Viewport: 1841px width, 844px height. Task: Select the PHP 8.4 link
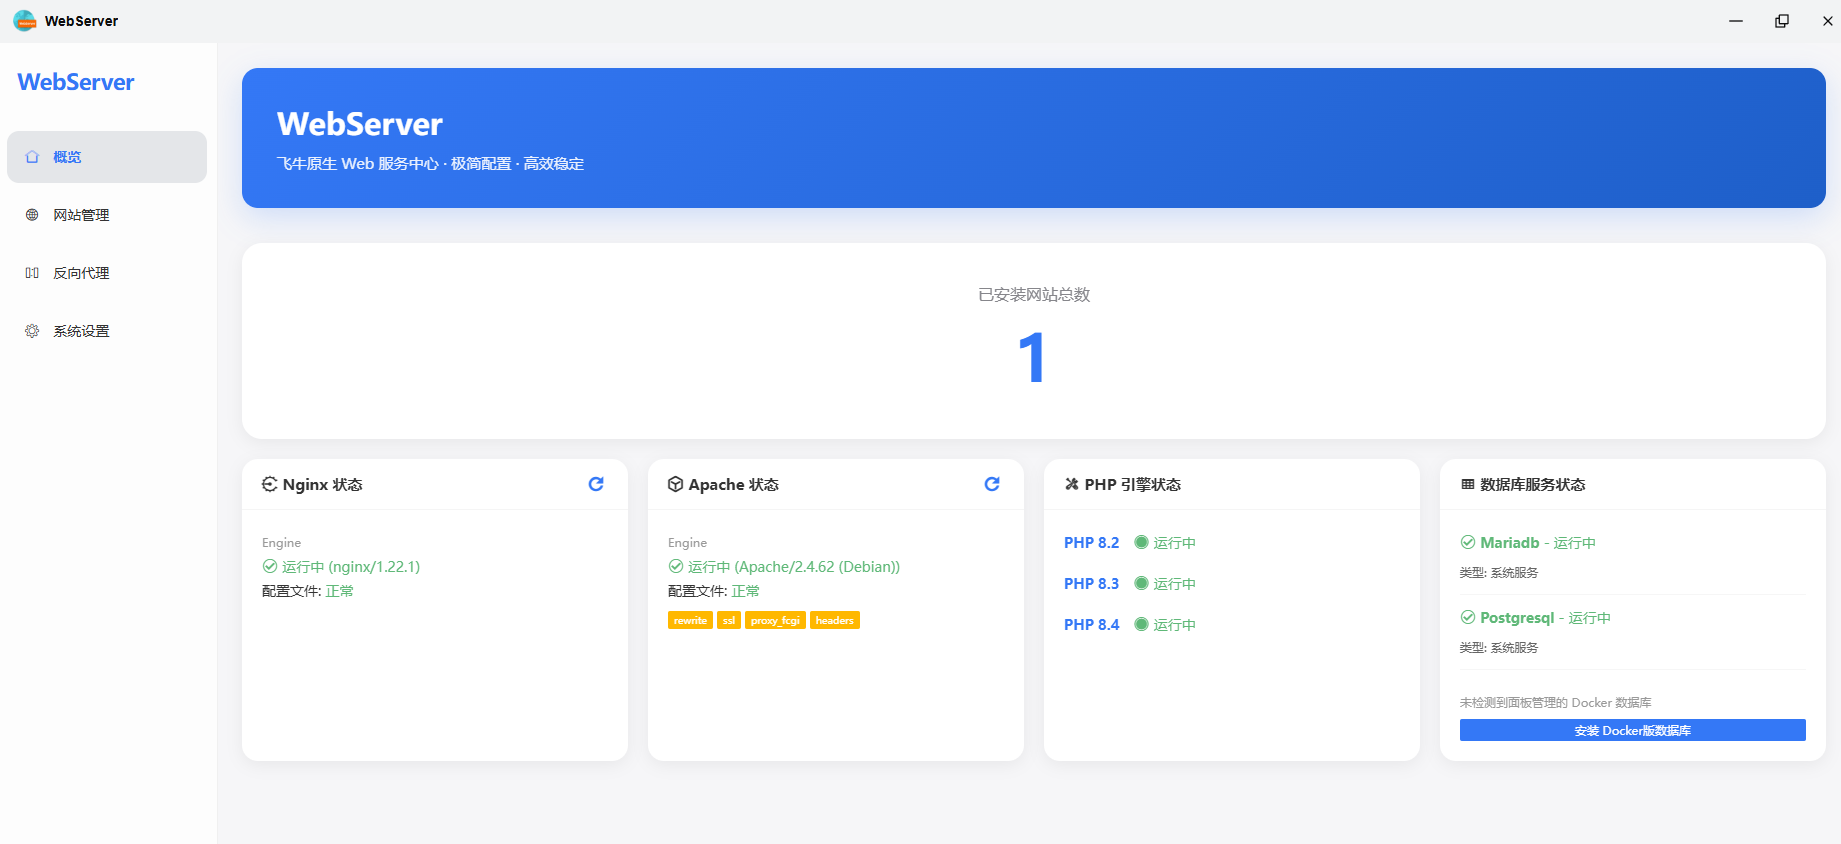[x=1092, y=624]
